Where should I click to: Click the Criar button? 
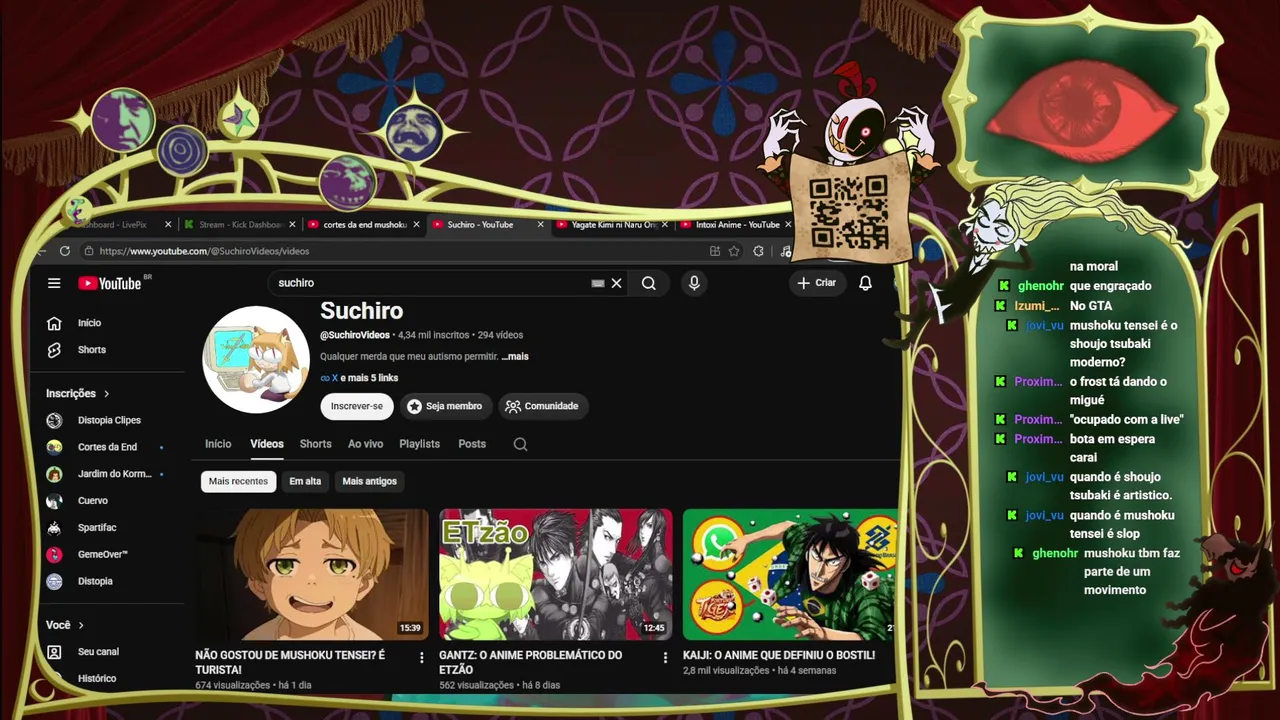click(816, 283)
